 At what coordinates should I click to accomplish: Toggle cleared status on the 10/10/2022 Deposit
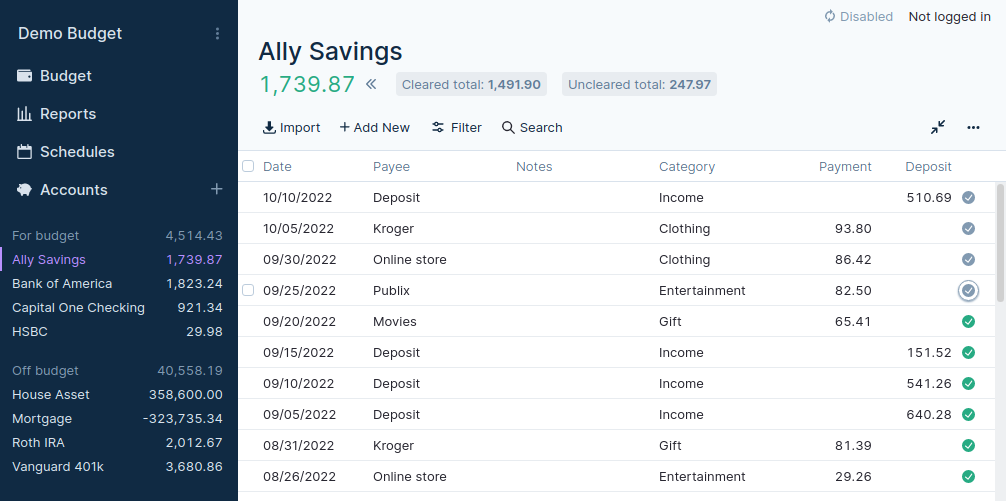point(967,198)
